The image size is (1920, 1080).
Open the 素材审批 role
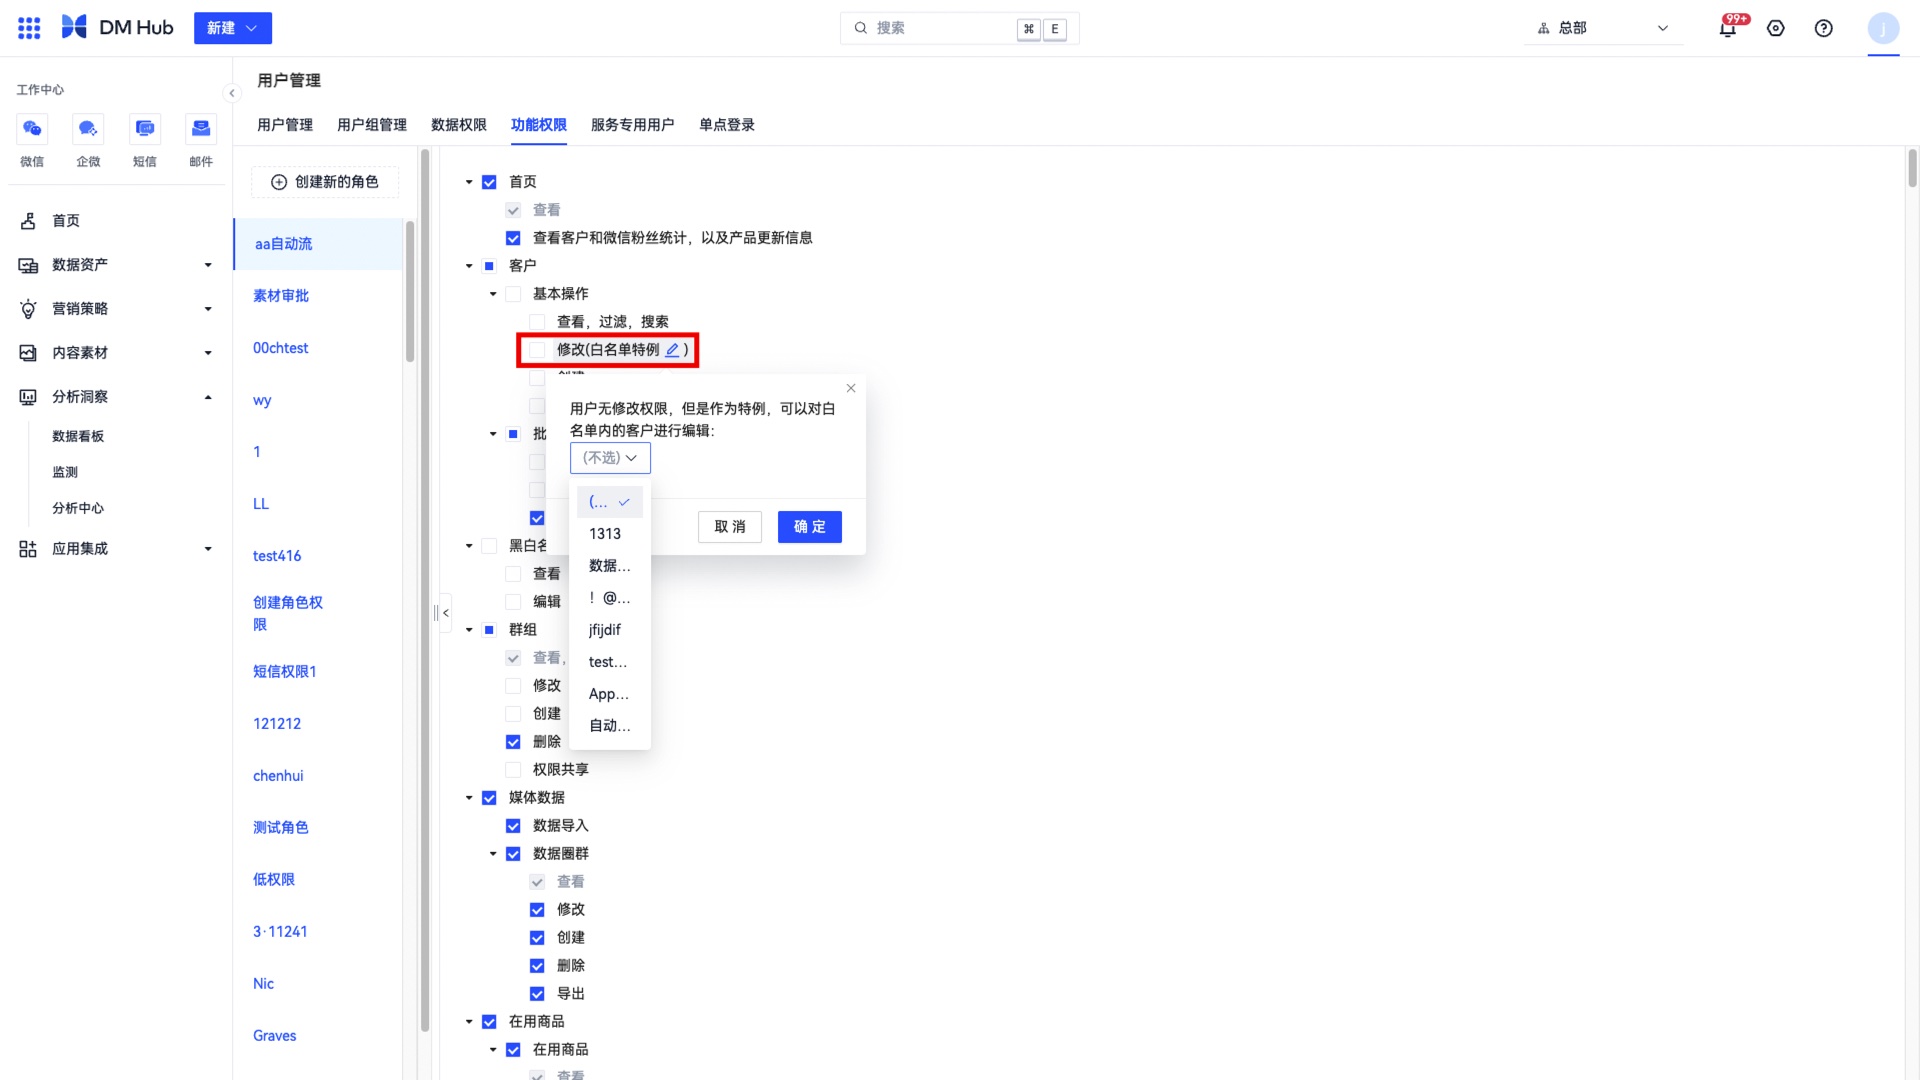(281, 296)
